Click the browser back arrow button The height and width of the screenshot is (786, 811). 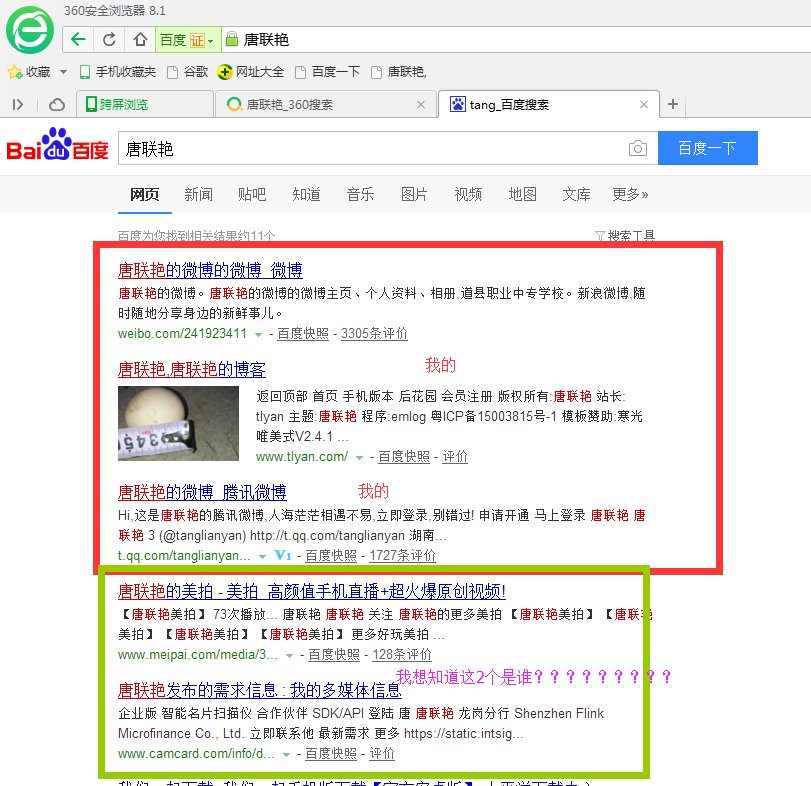tap(78, 39)
